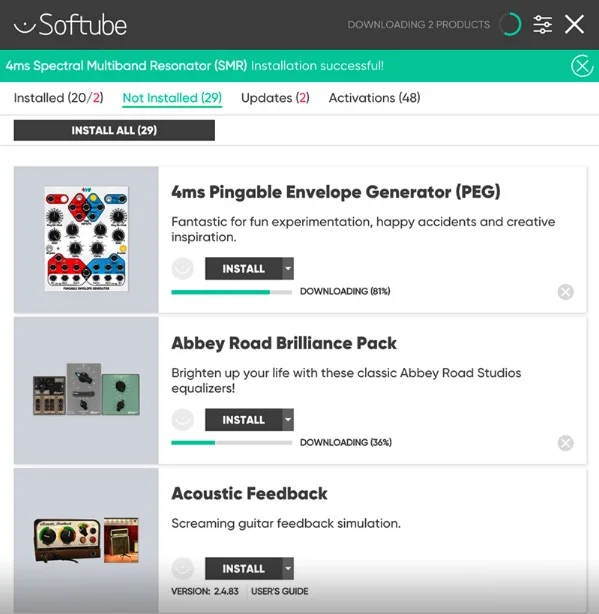
Task: Switch to the Installed tab
Action: pyautogui.click(x=59, y=98)
